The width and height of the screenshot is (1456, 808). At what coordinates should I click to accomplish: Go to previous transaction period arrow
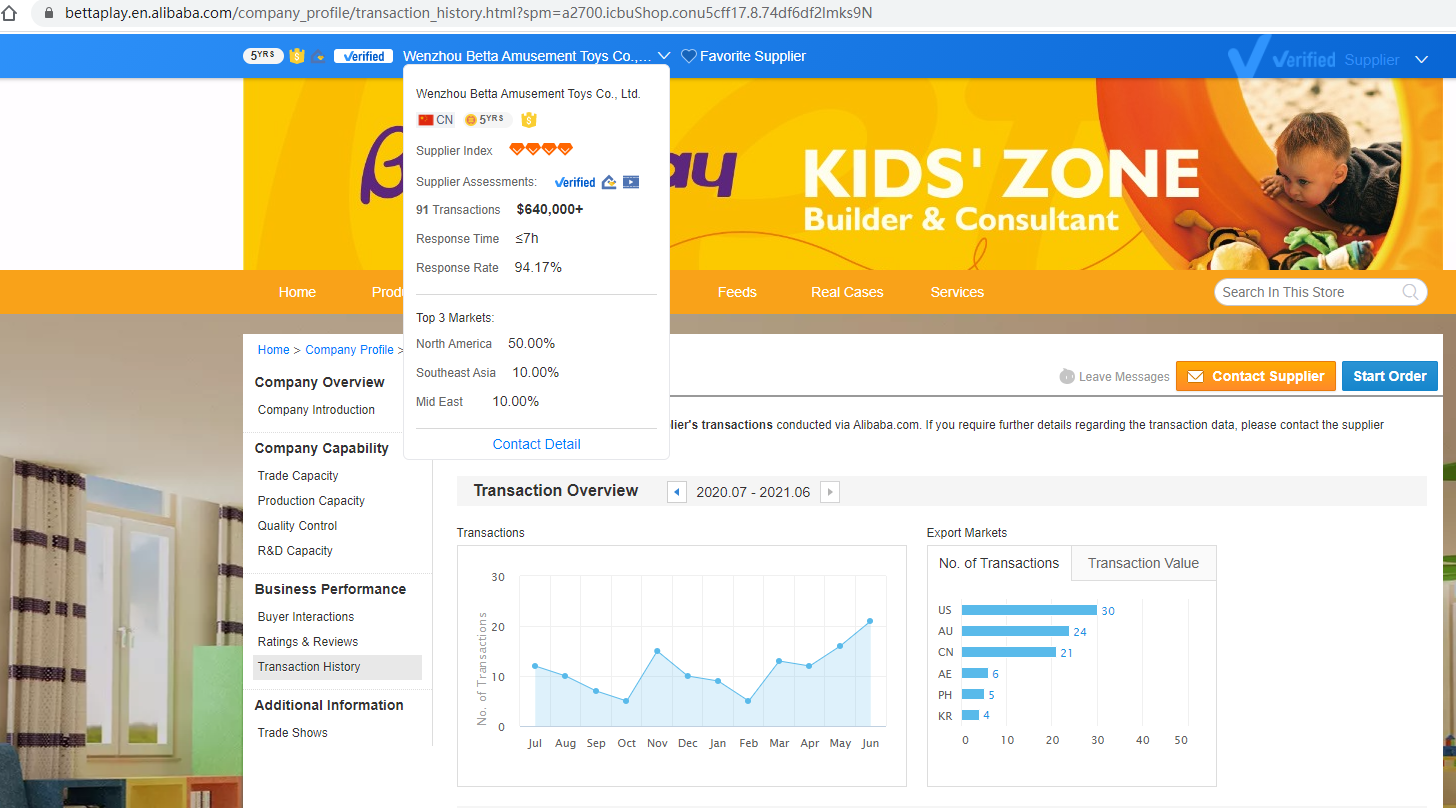pyautogui.click(x=677, y=492)
